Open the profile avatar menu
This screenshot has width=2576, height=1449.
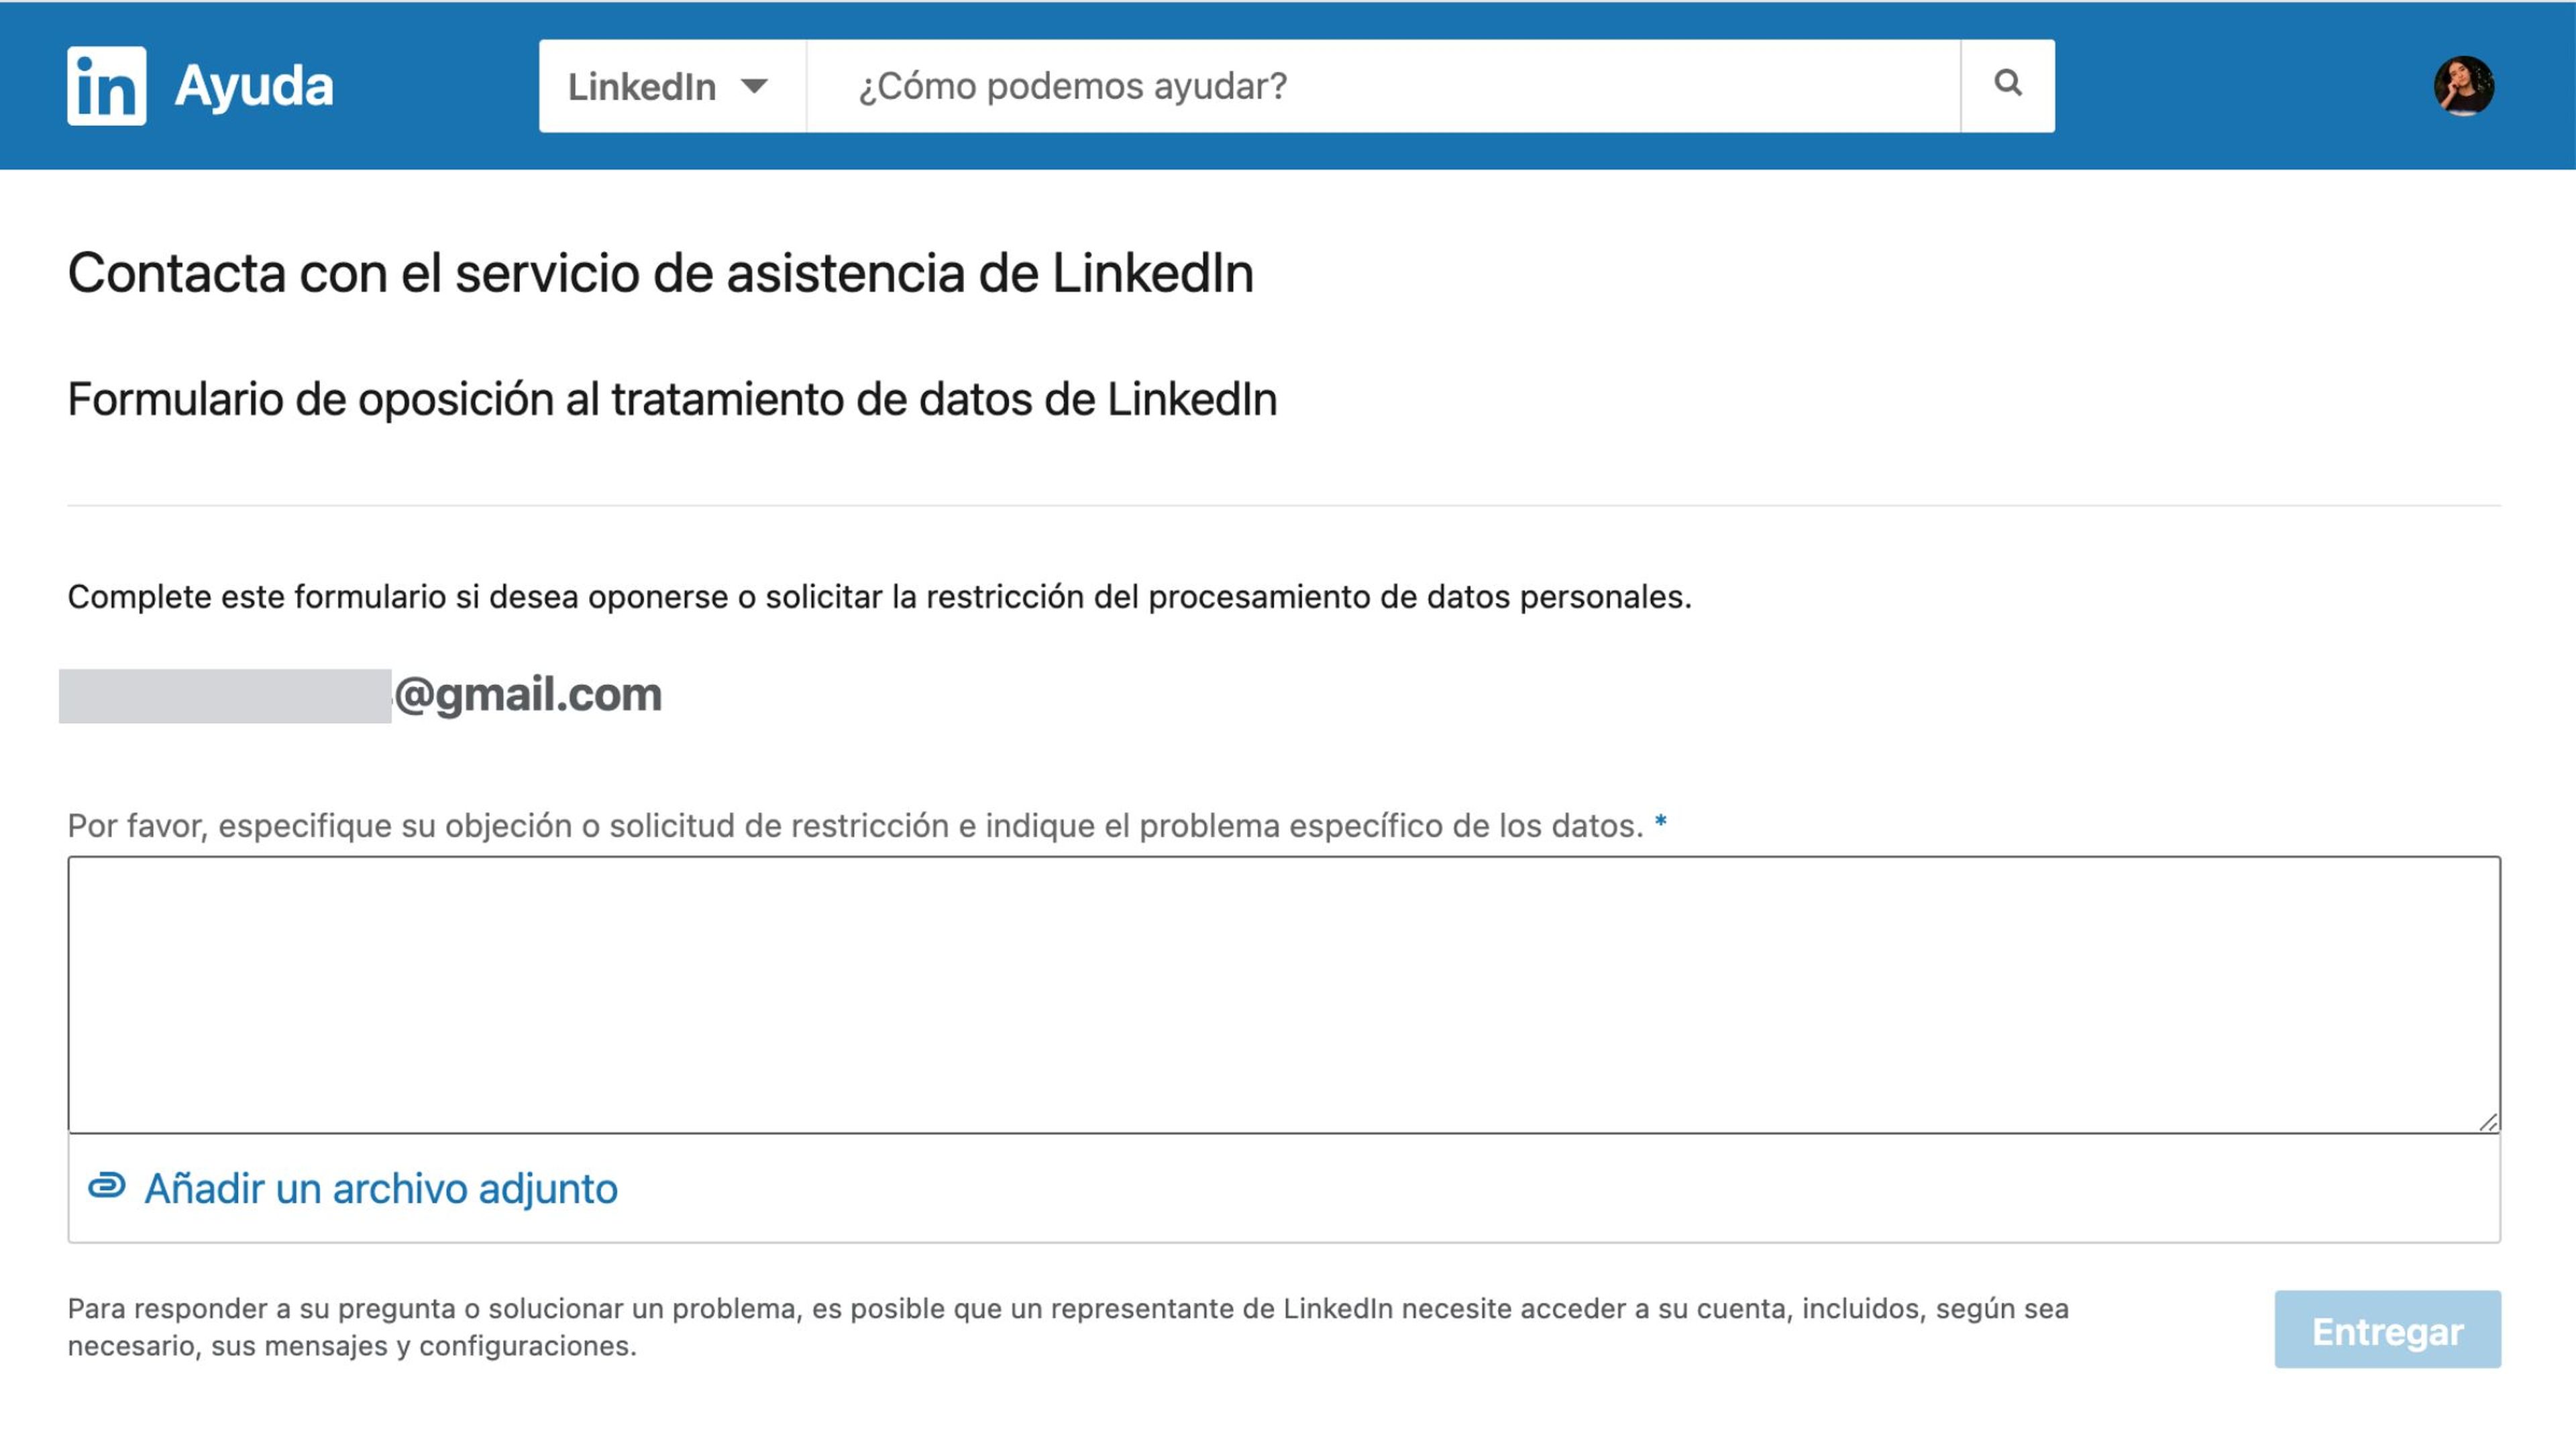coord(2463,86)
